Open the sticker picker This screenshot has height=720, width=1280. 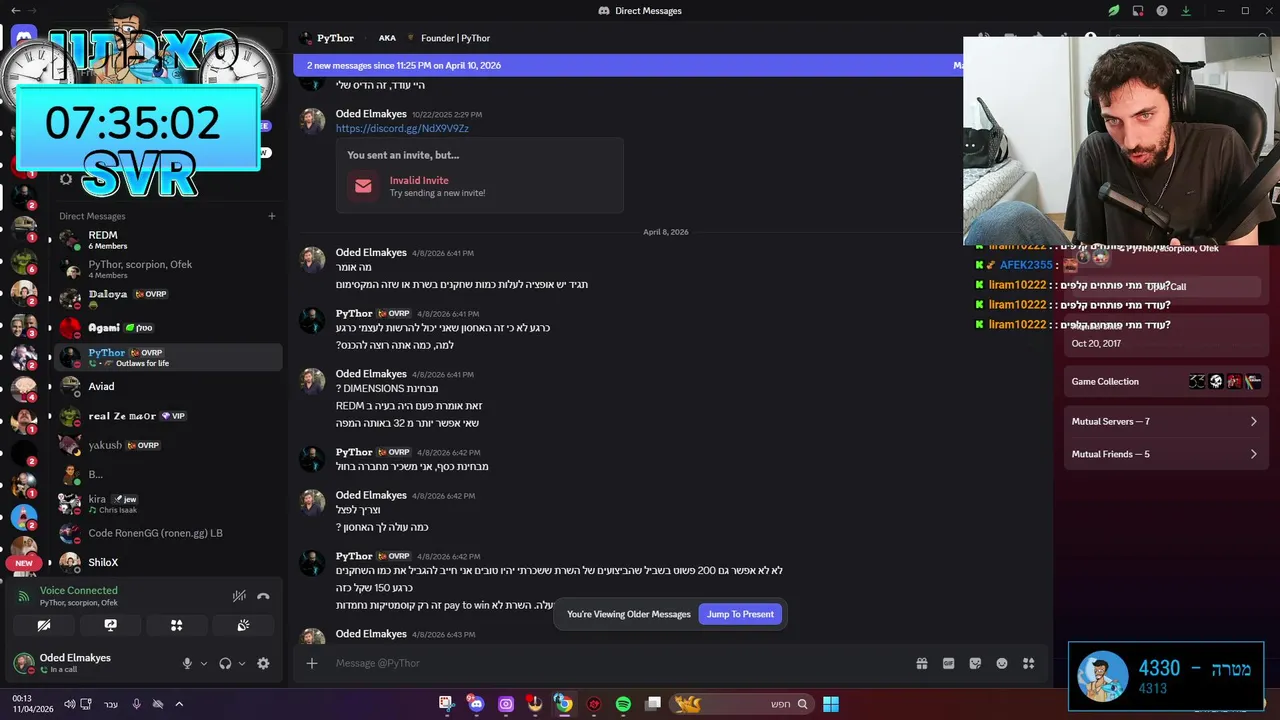[x=975, y=663]
